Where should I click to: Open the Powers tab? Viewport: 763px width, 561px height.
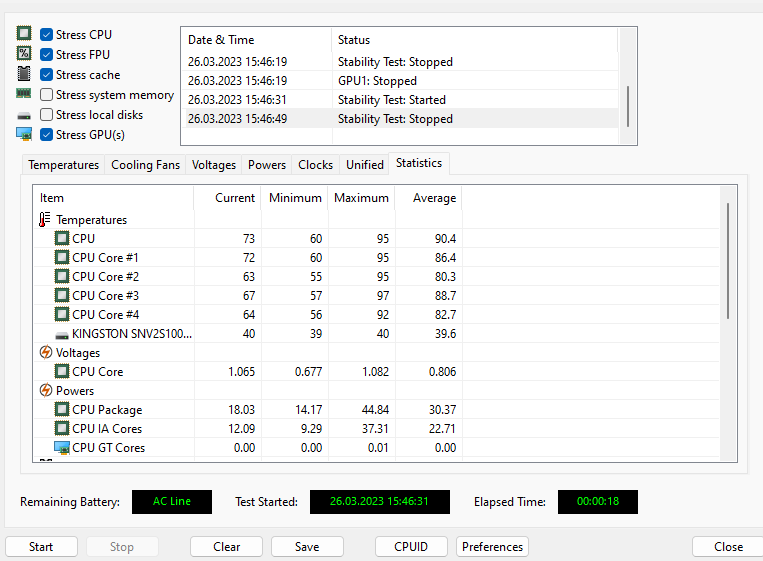pos(267,165)
